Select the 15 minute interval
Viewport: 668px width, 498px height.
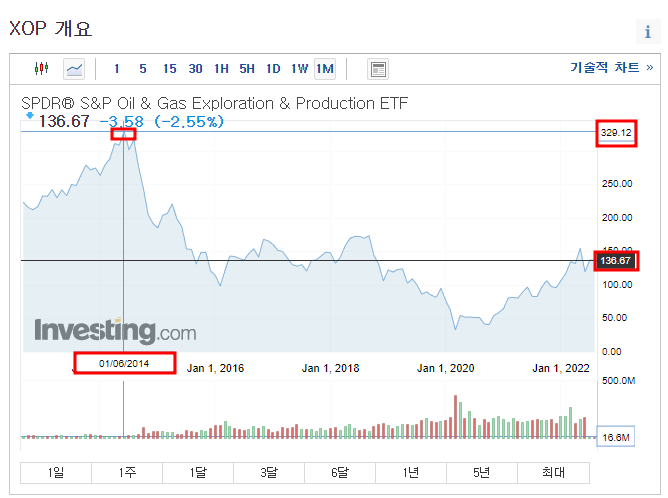[169, 69]
